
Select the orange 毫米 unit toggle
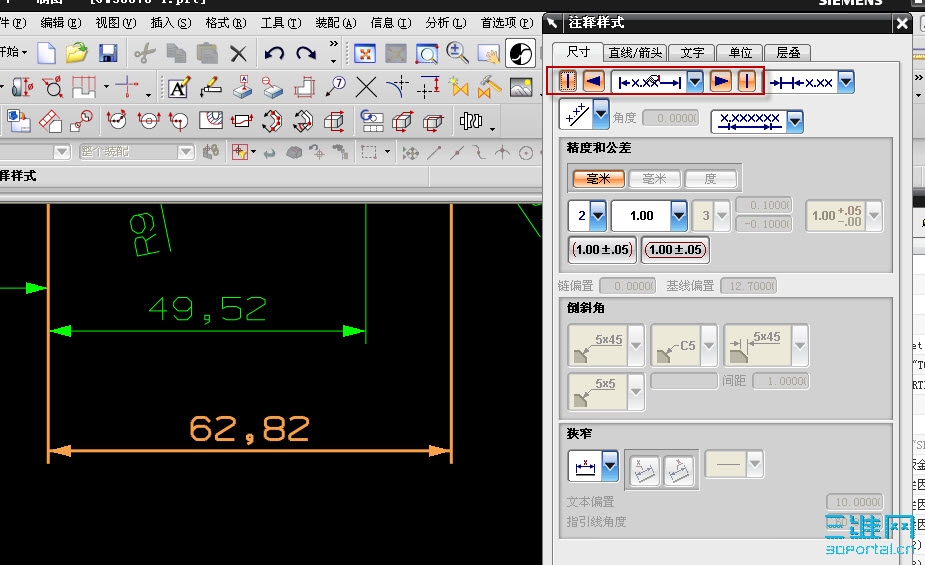tap(598, 179)
